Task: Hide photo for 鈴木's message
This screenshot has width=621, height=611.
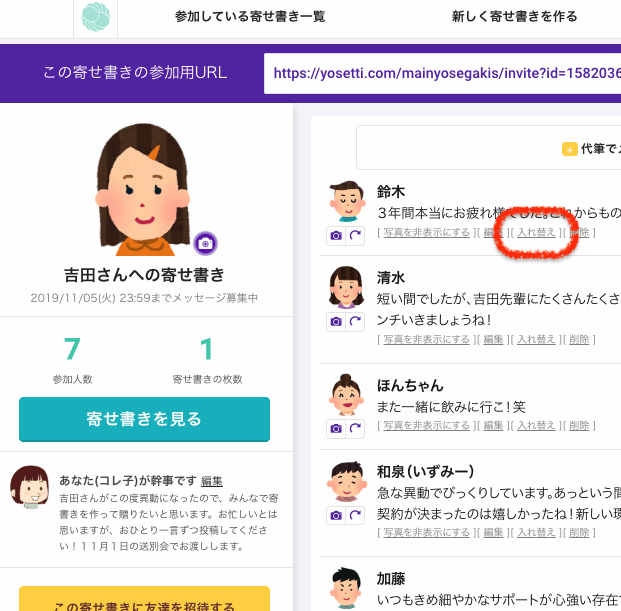Action: [x=426, y=232]
